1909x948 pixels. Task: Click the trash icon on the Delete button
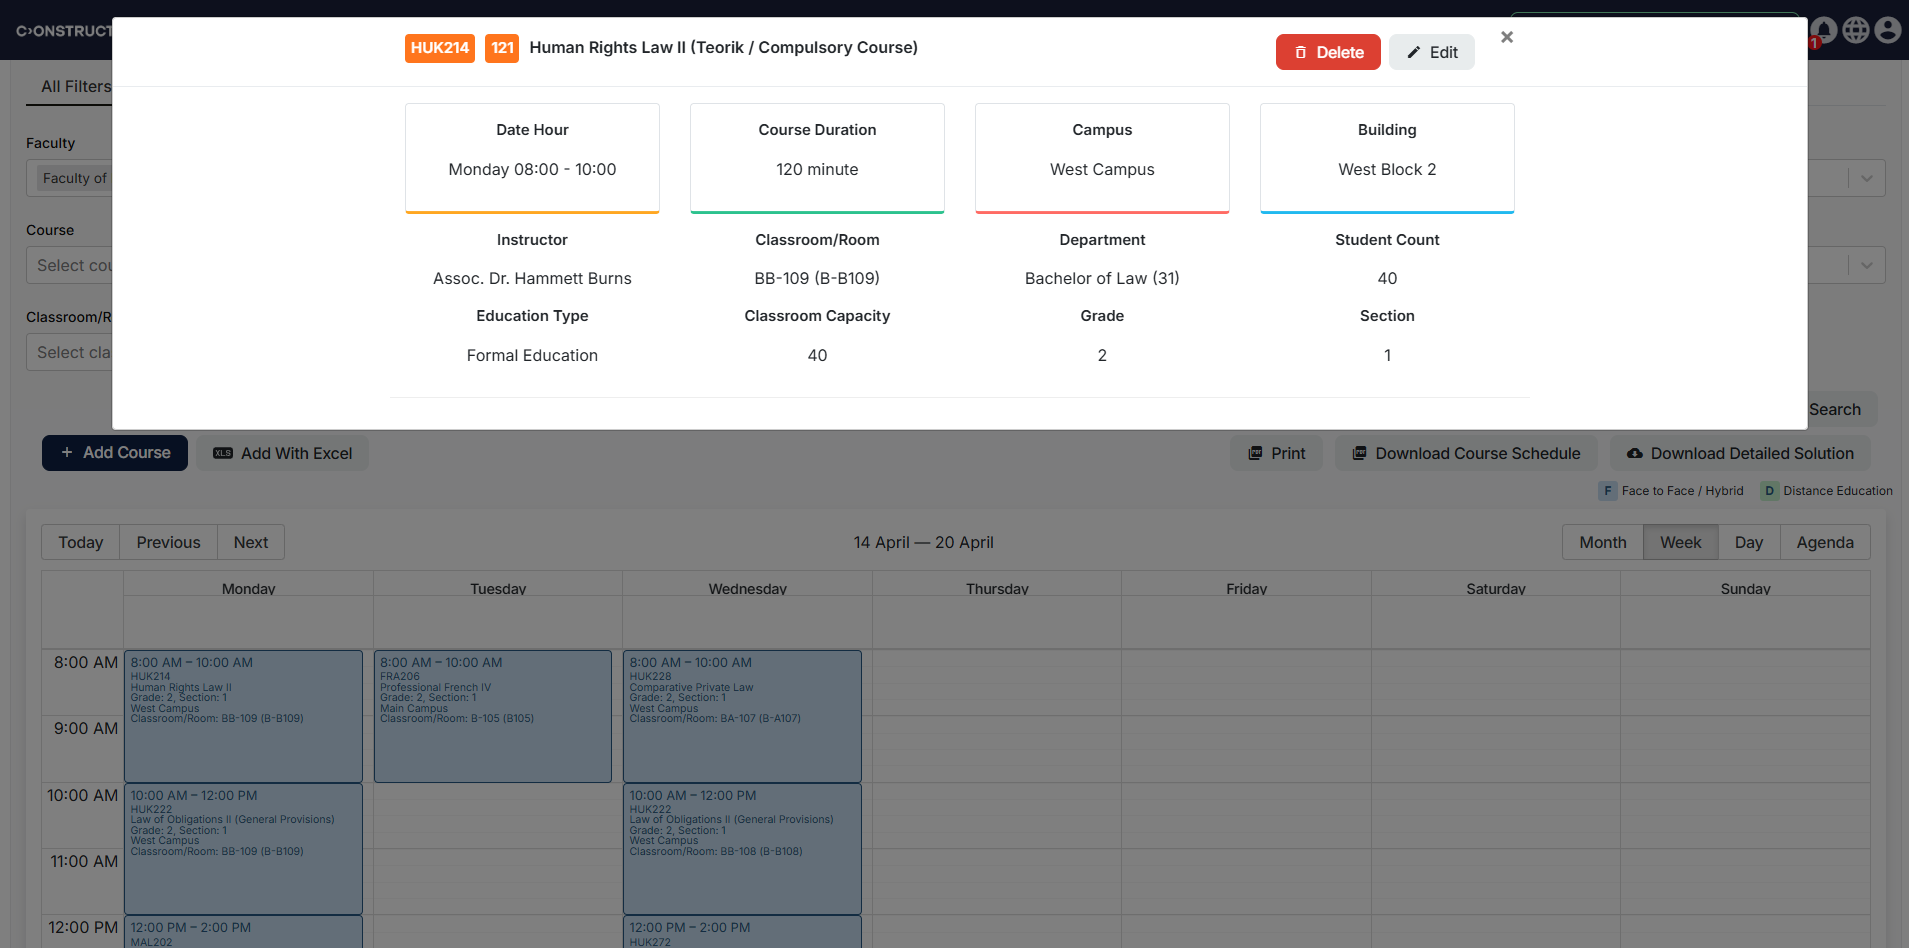coord(1302,51)
